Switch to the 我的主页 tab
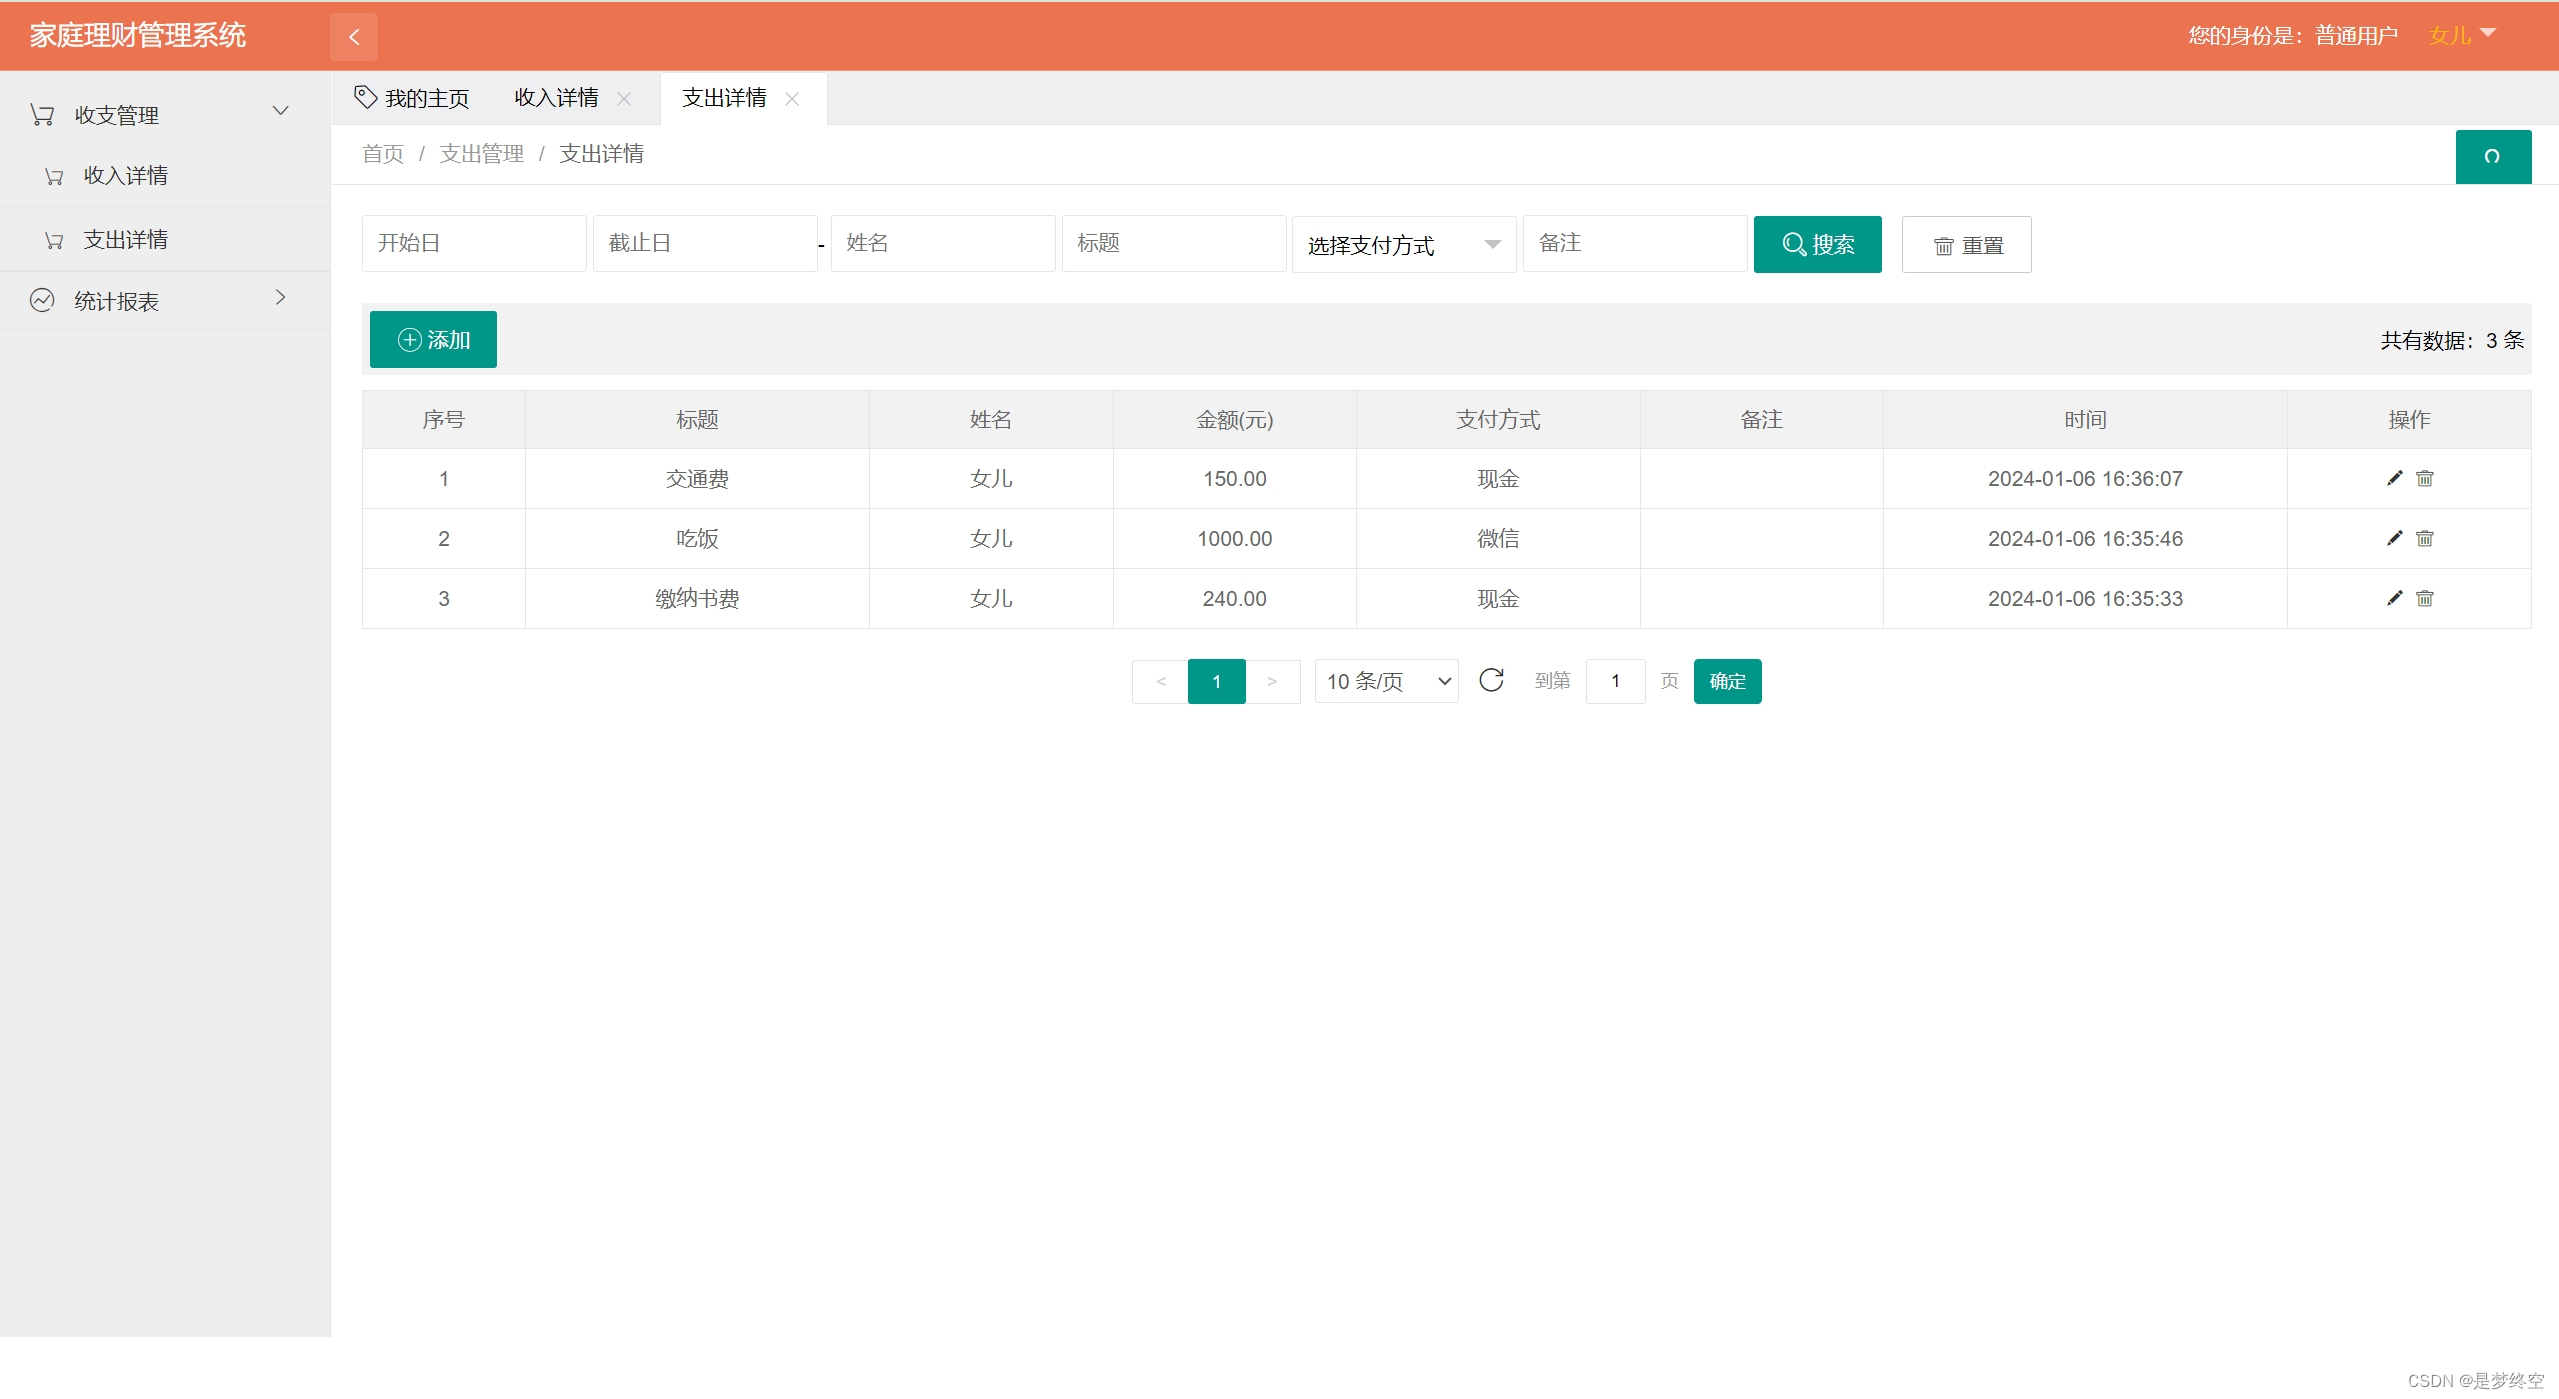 (x=426, y=97)
